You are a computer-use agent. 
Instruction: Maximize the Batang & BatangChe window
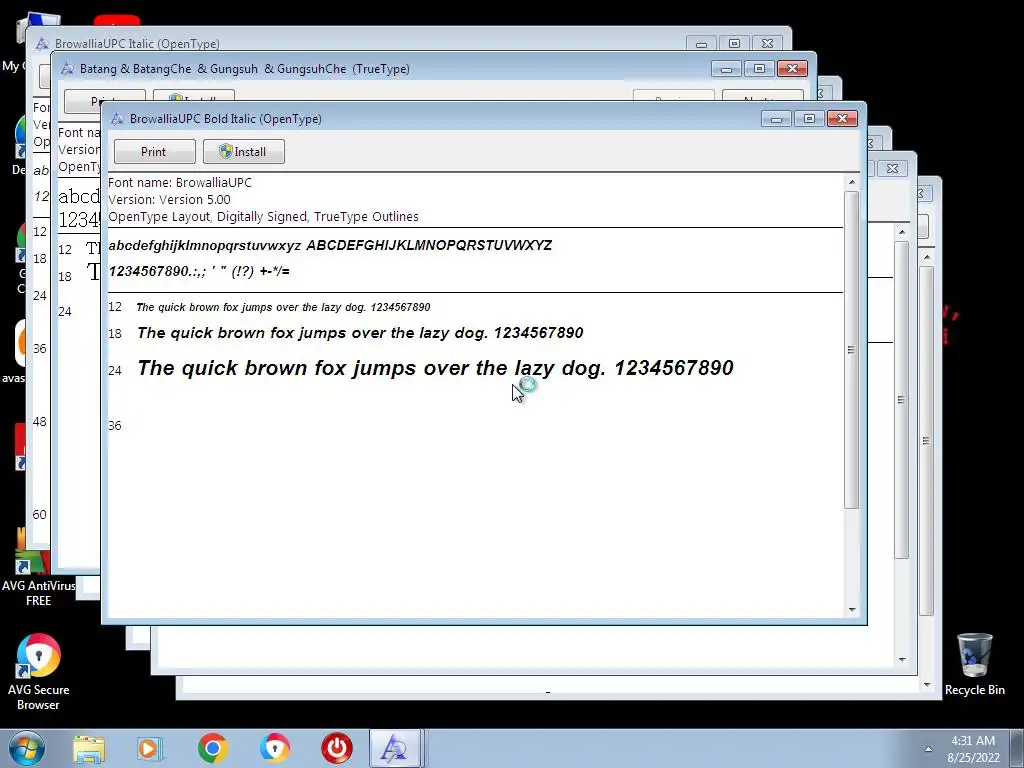(760, 69)
